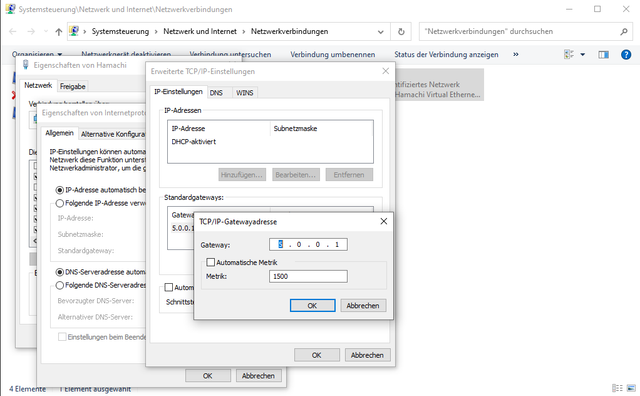Click the back navigation arrow
This screenshot has height=396, width=640.
click(13, 31)
